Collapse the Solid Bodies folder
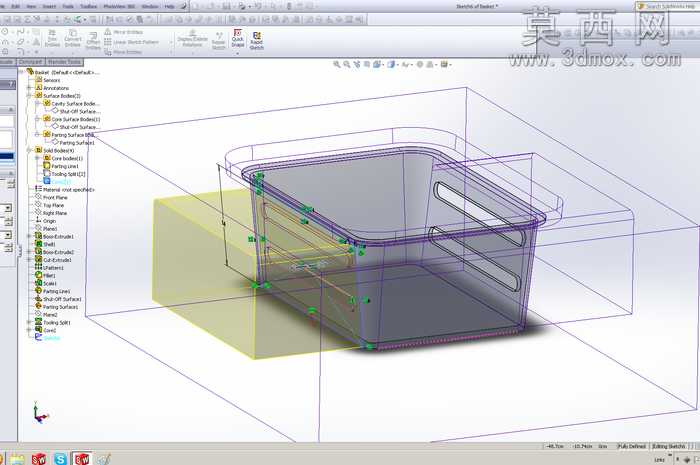Image resolution: width=700 pixels, height=465 pixels. [29, 150]
